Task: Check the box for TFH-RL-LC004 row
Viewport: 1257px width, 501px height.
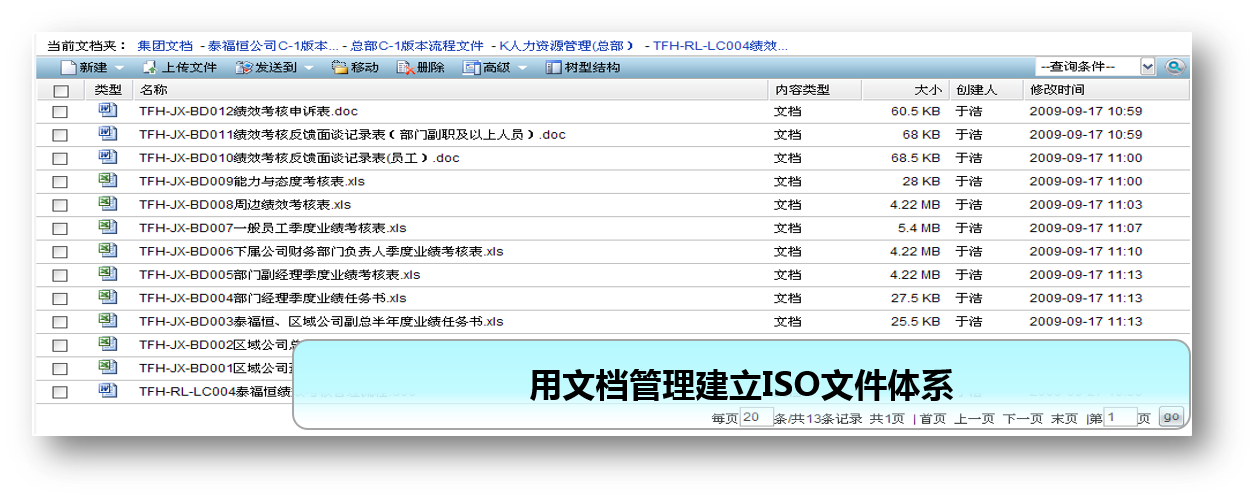Action: tap(60, 393)
